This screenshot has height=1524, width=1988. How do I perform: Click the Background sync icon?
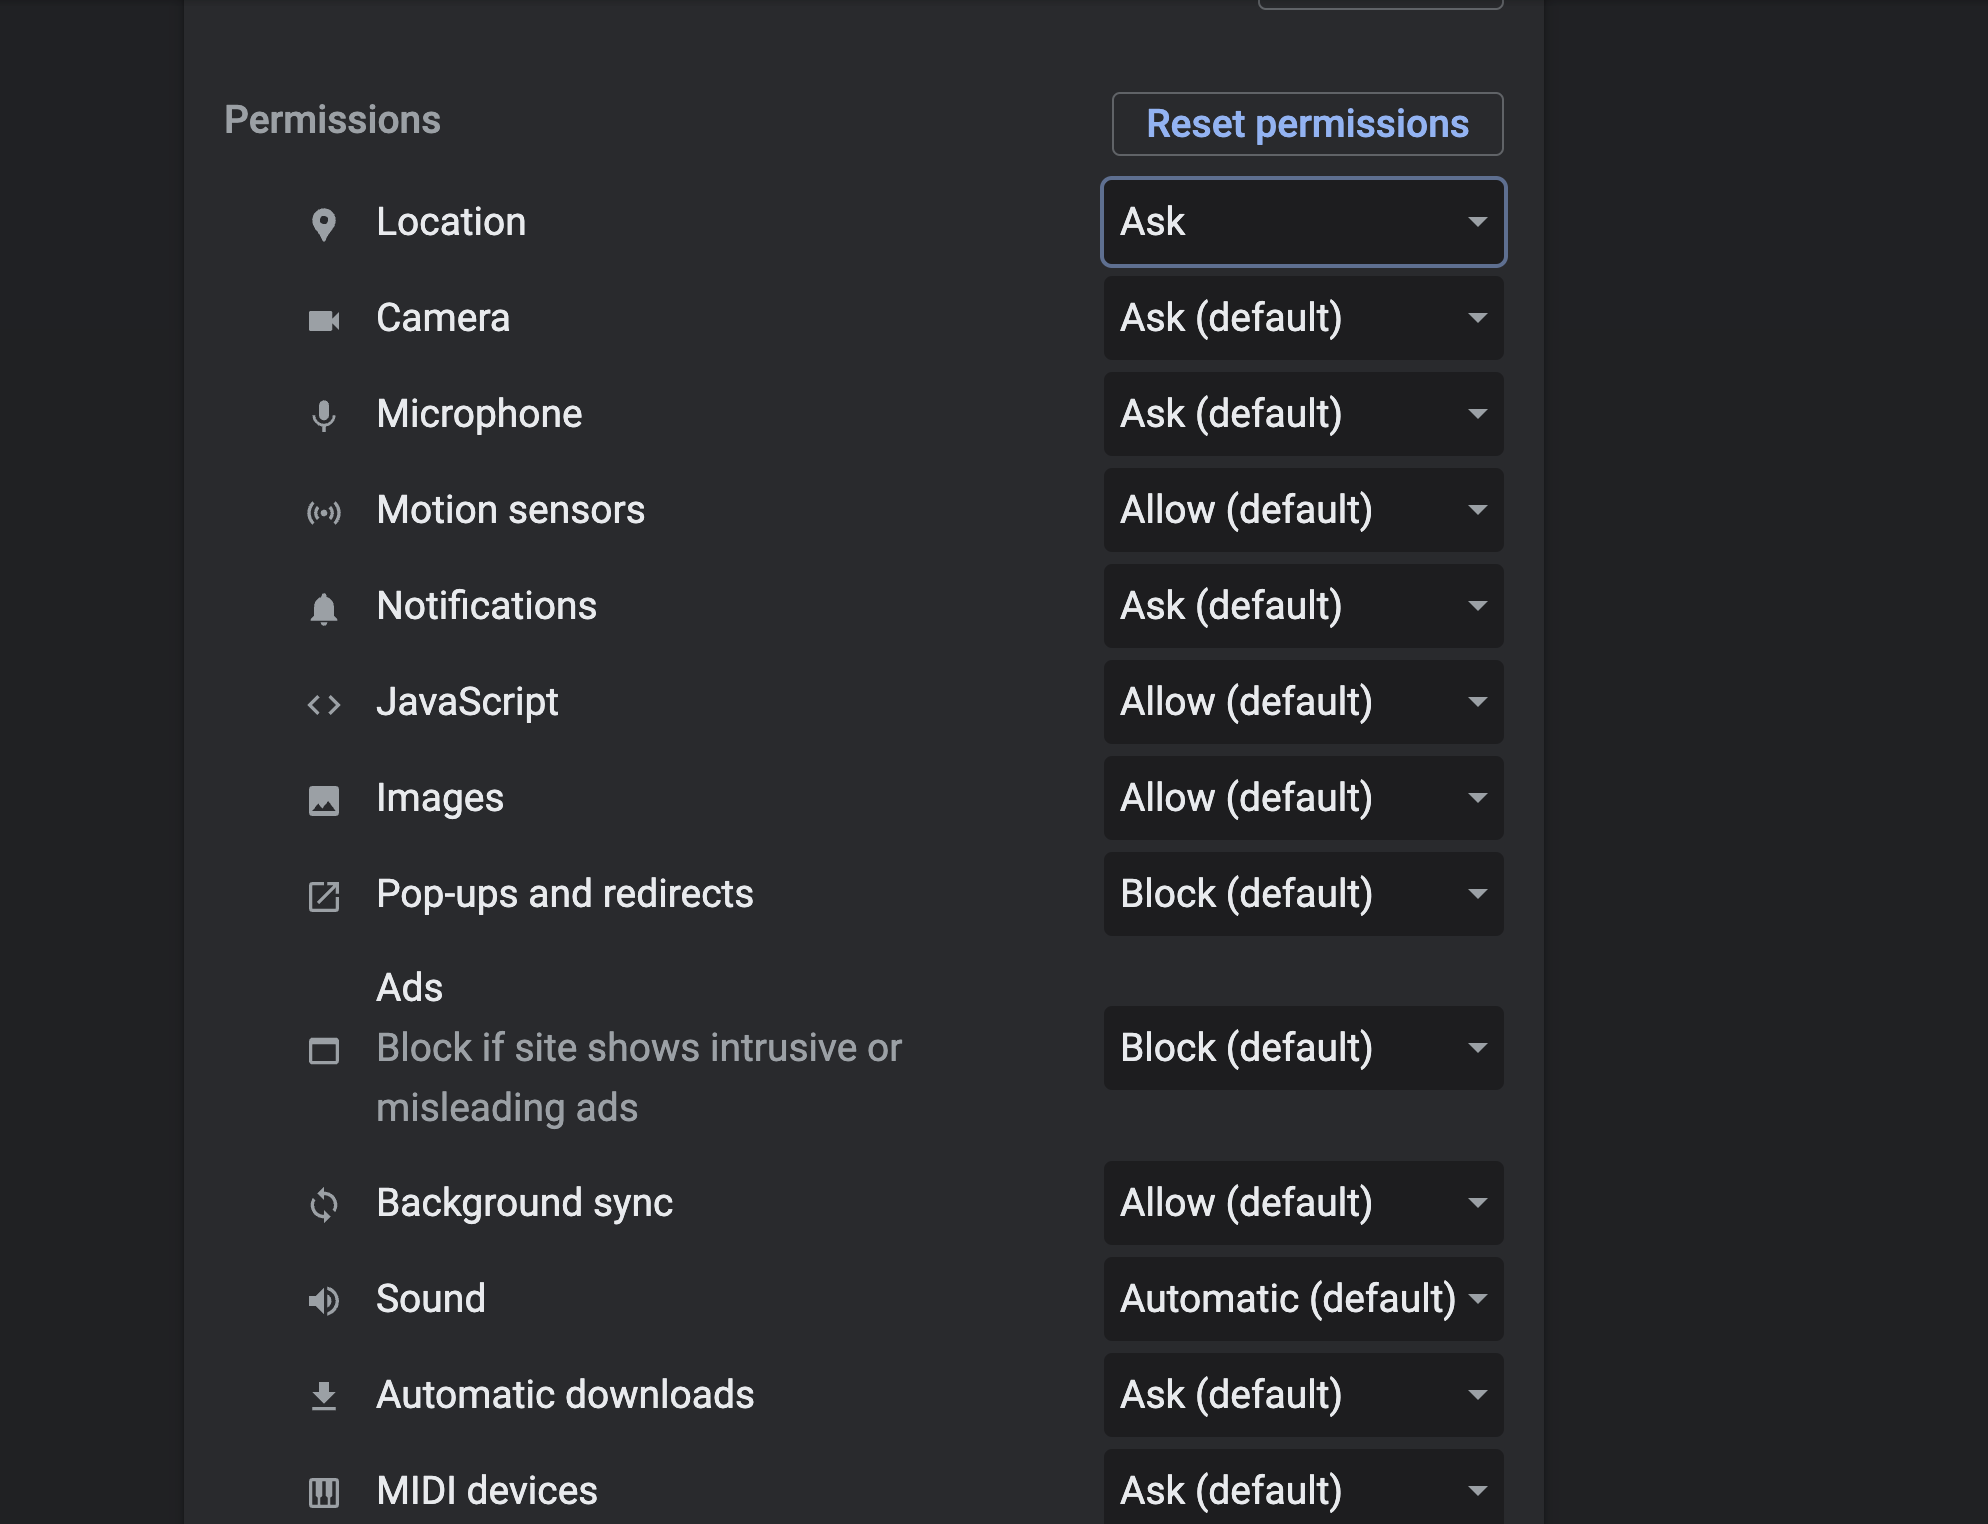pyautogui.click(x=323, y=1204)
